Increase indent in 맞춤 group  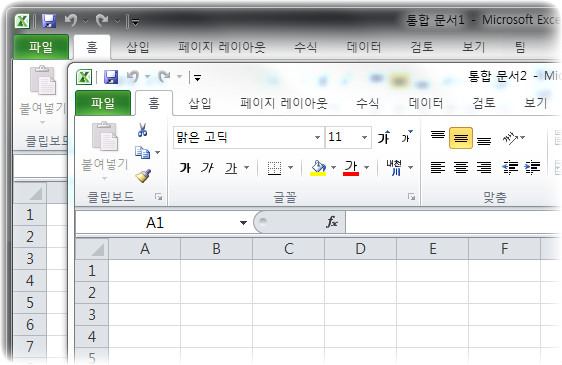532,167
